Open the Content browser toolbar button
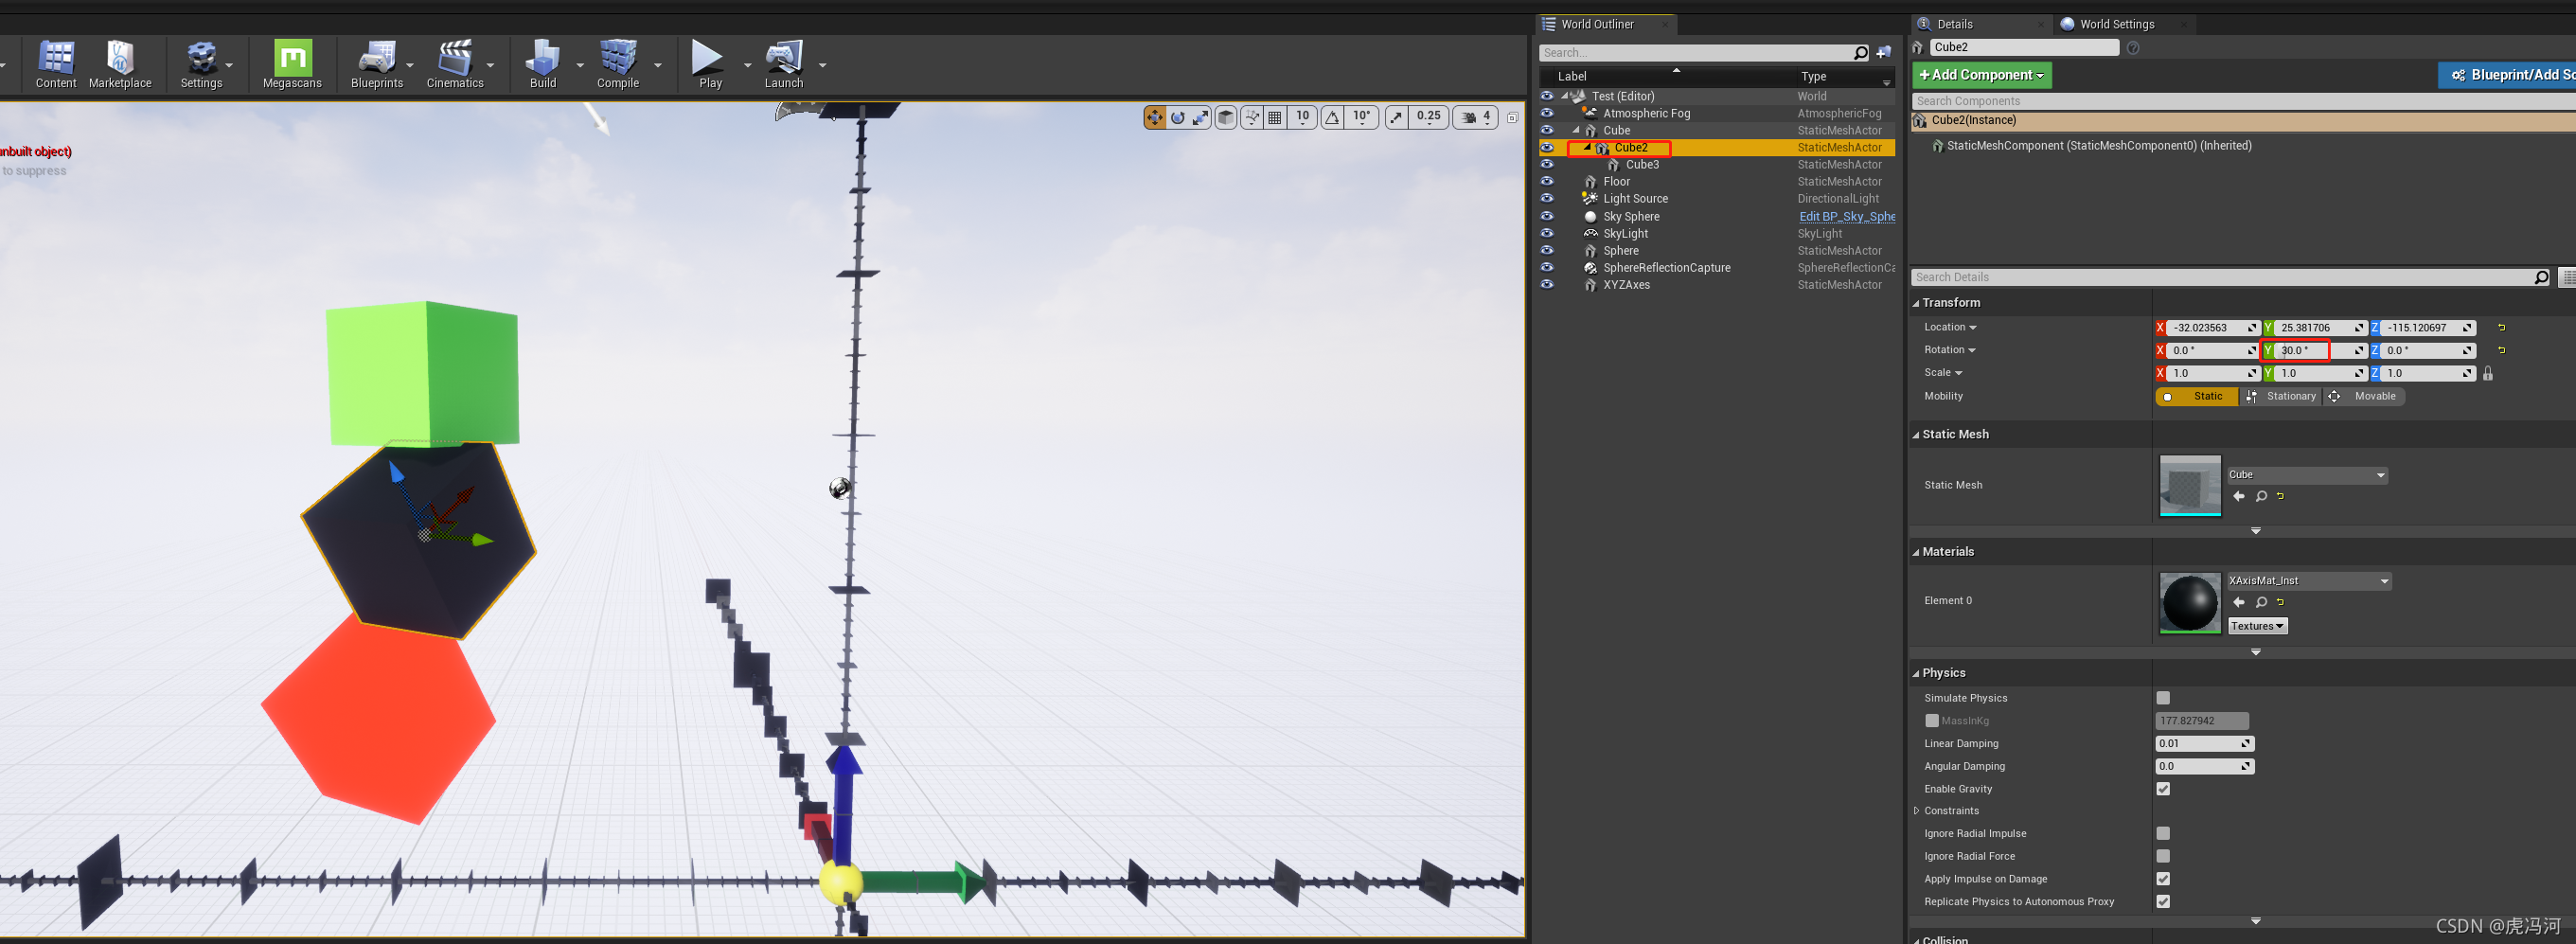 point(56,64)
